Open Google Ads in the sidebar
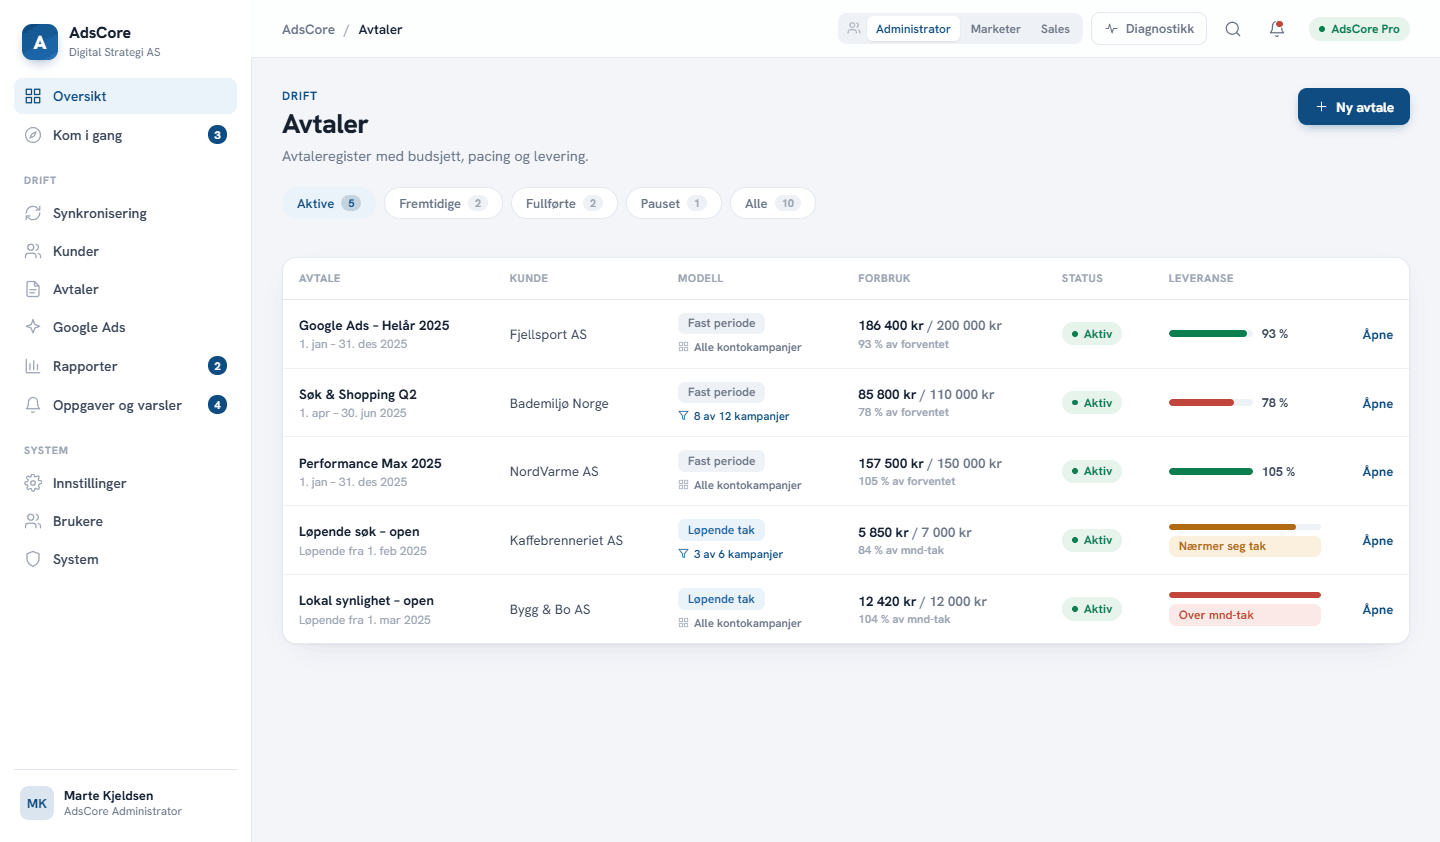This screenshot has height=842, width=1440. 125,327
